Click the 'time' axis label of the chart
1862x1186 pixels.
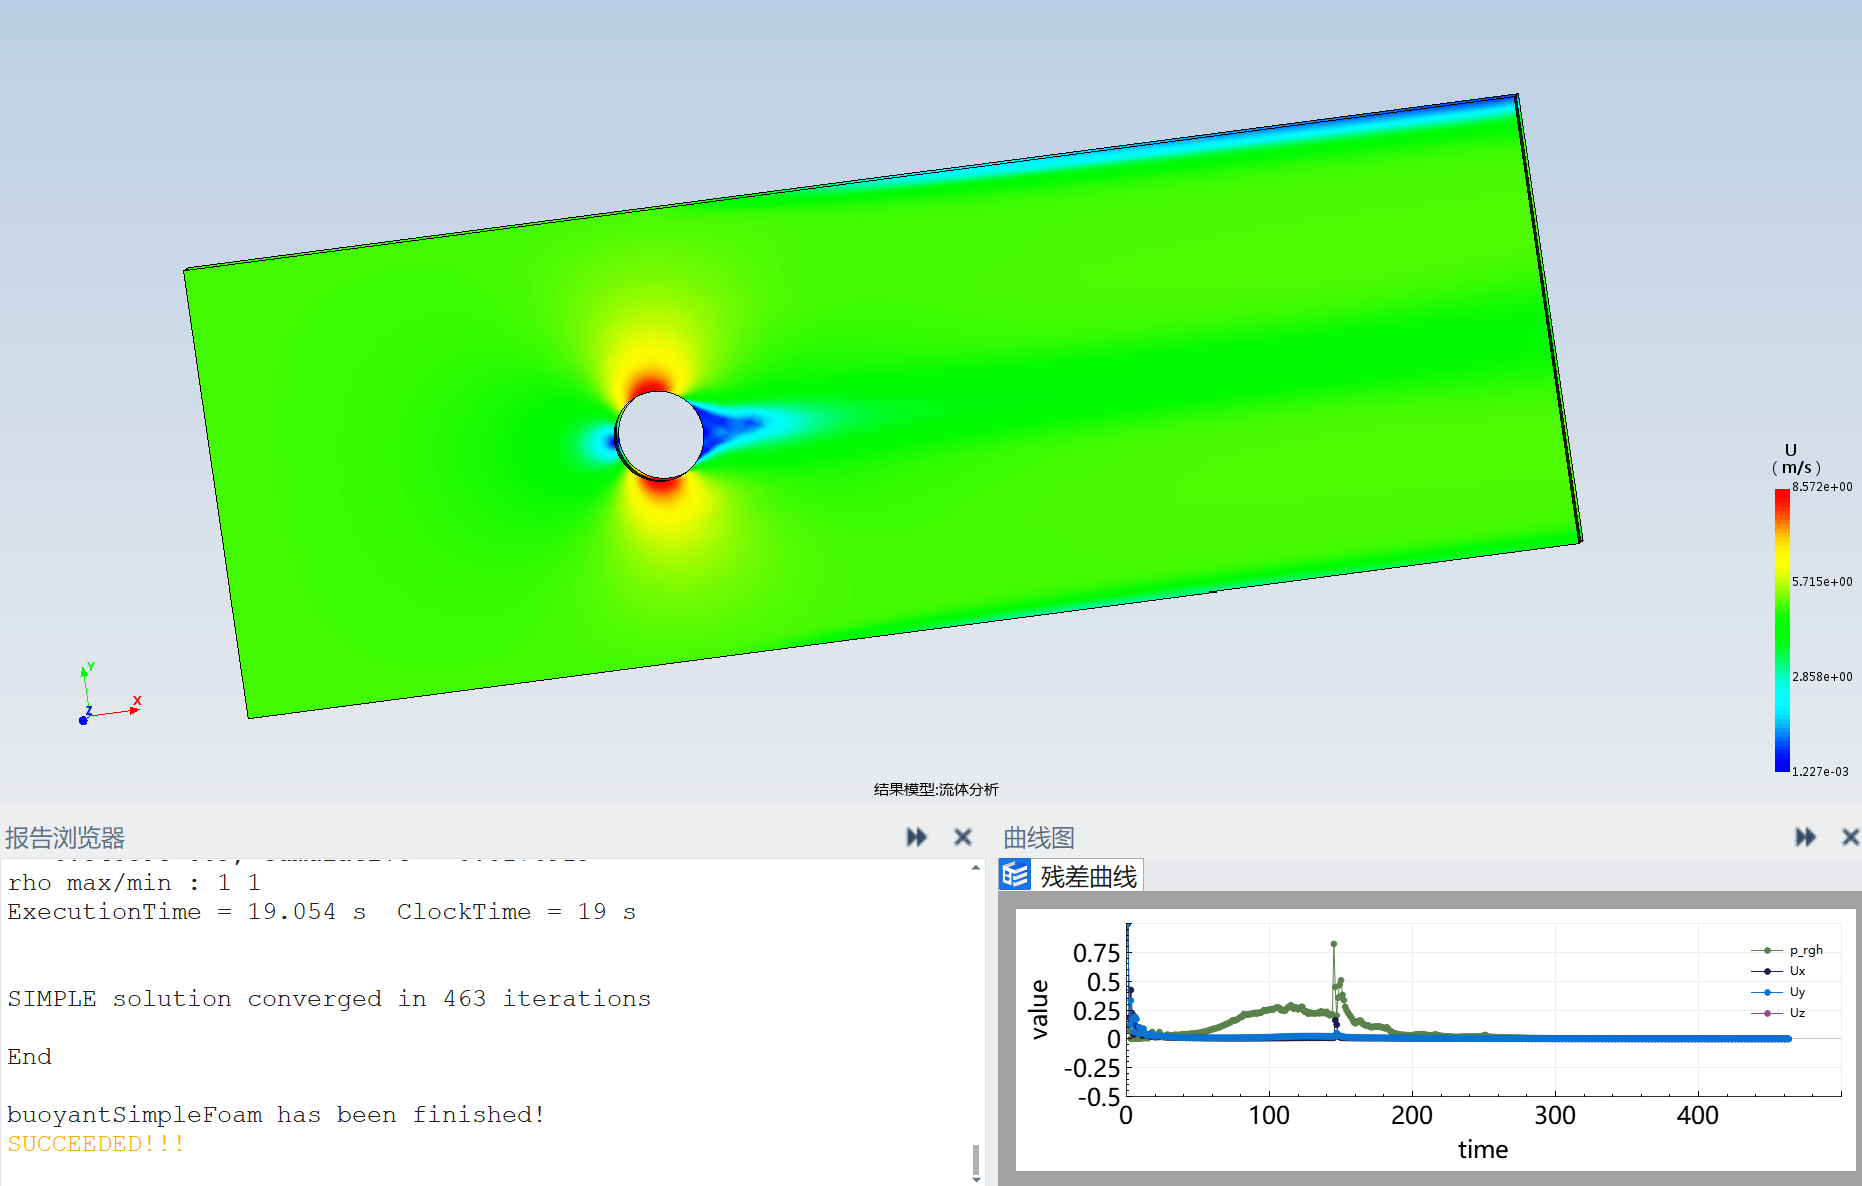(x=1482, y=1149)
